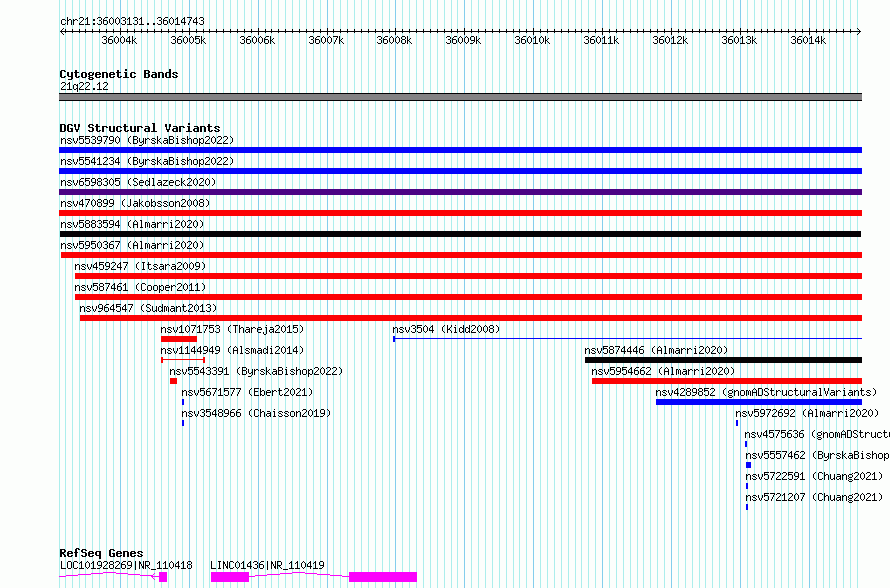890x588 pixels.
Task: Open gene LINC01436|NR_110419 label
Action: (267, 565)
